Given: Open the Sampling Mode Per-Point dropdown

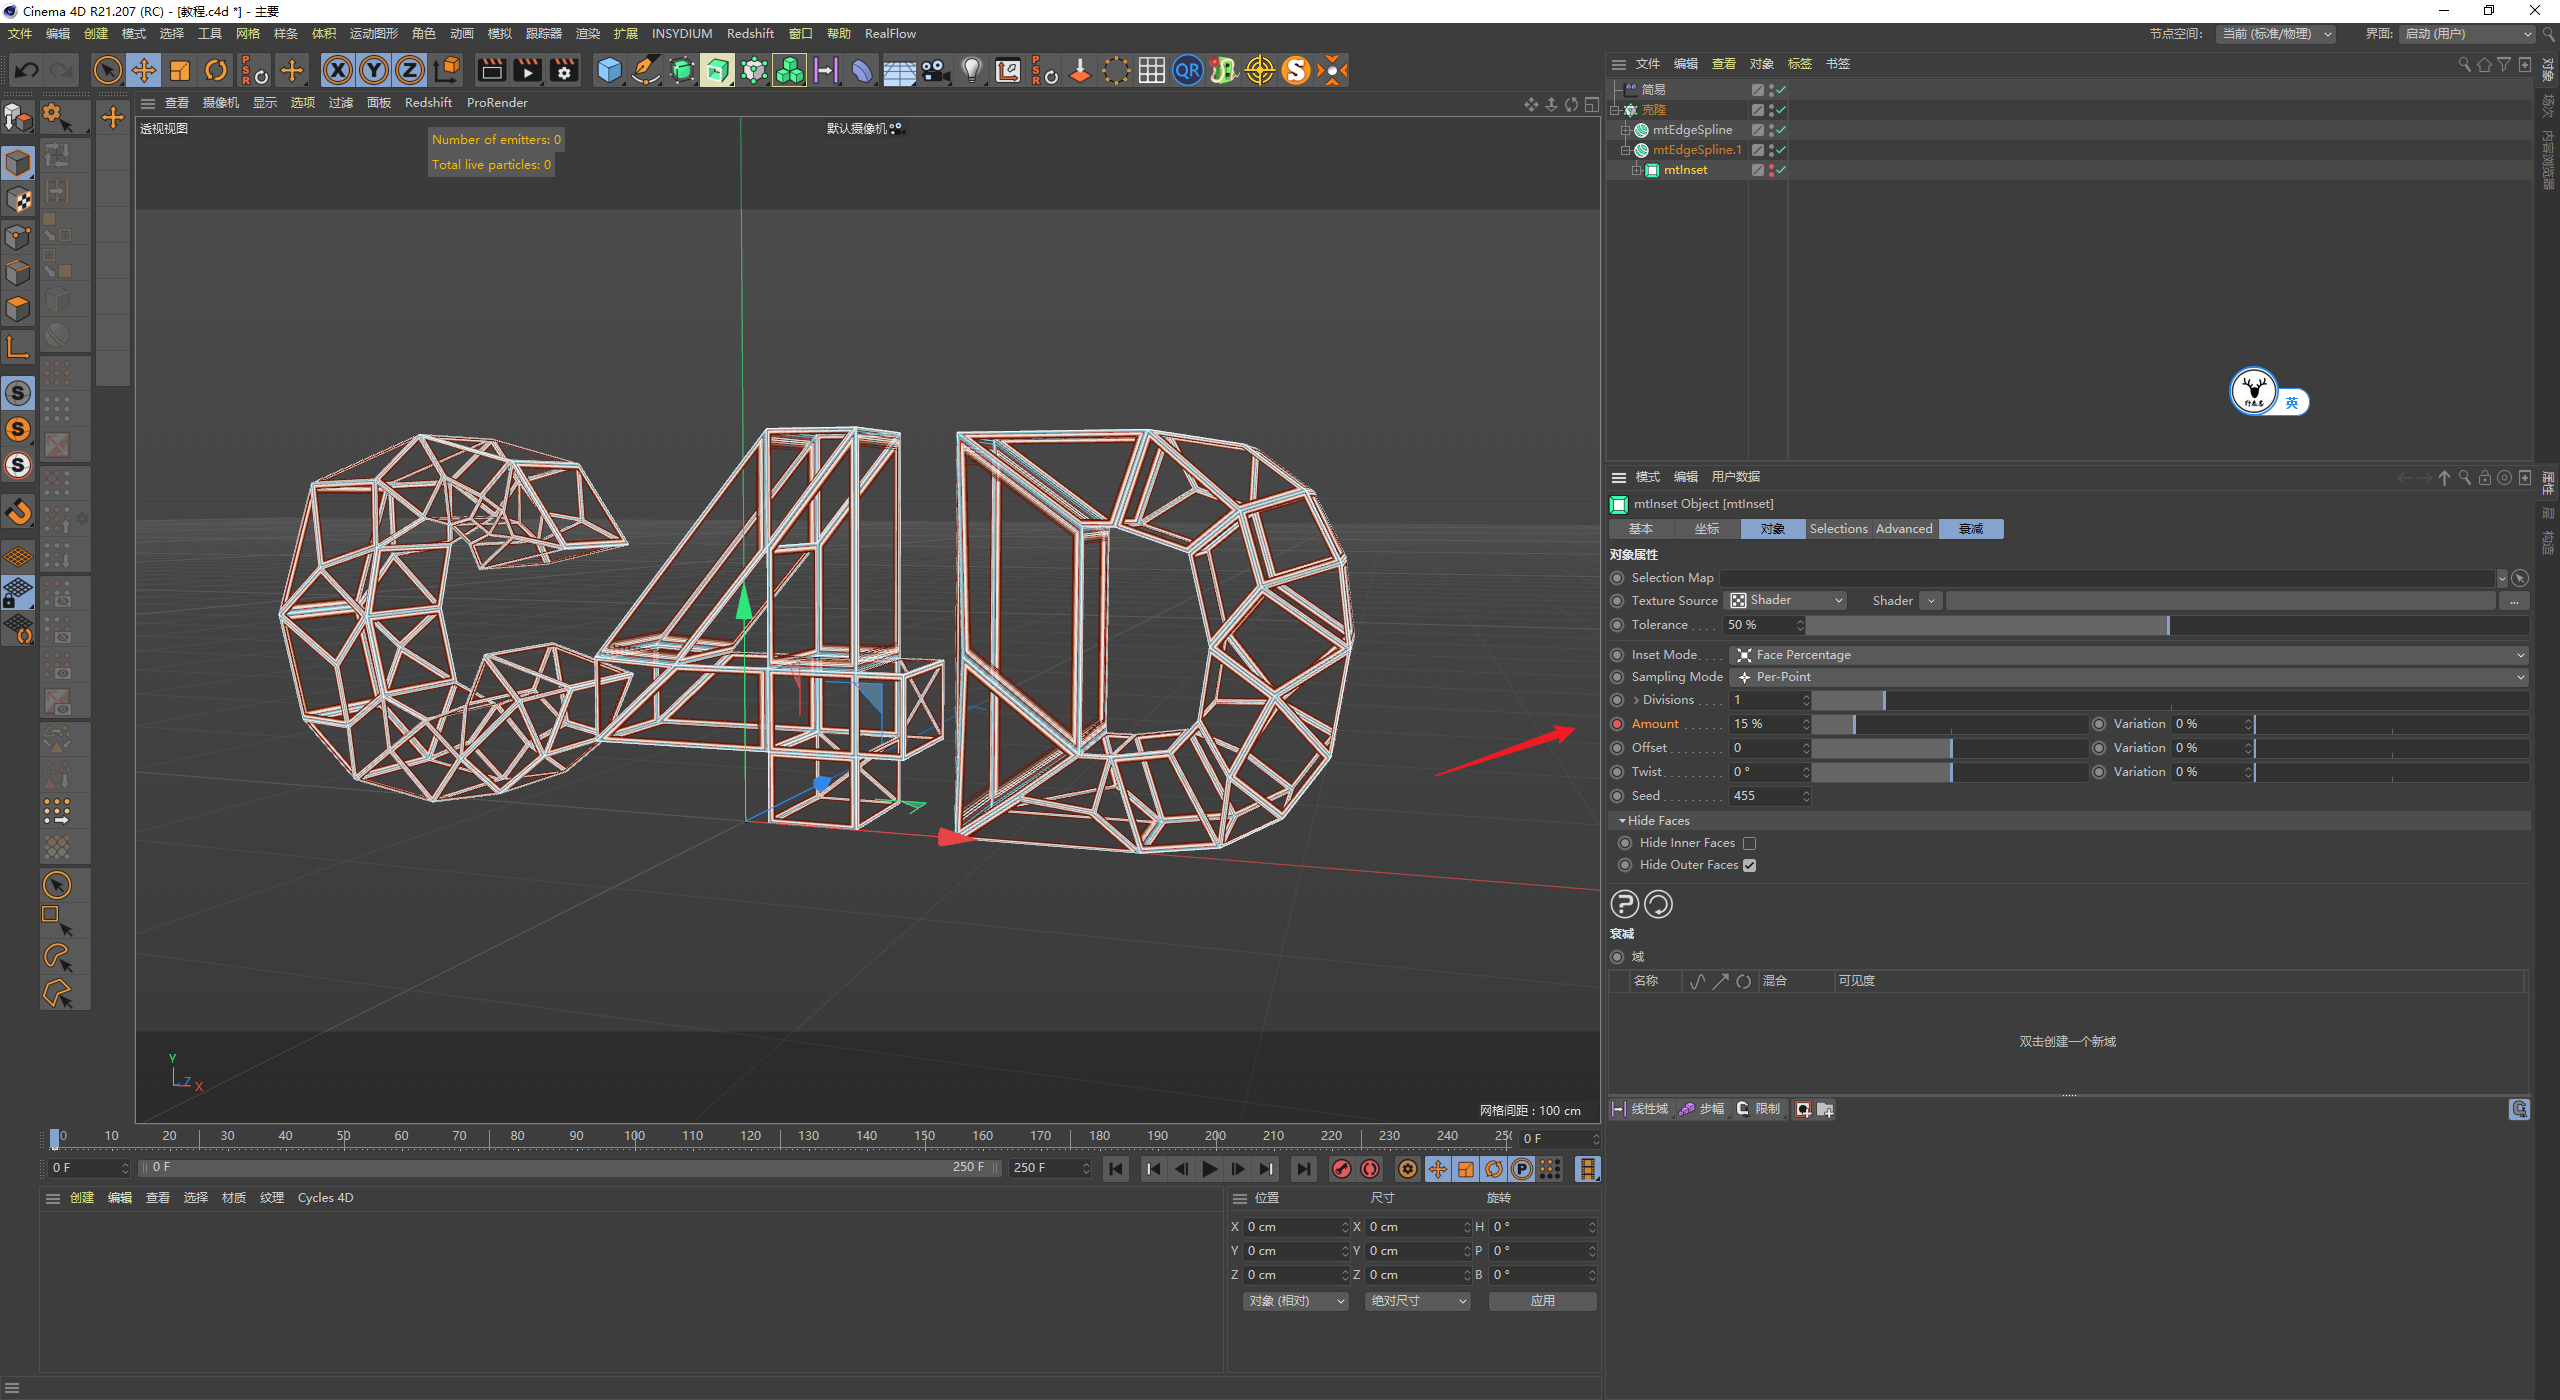Looking at the screenshot, I should click(2128, 677).
